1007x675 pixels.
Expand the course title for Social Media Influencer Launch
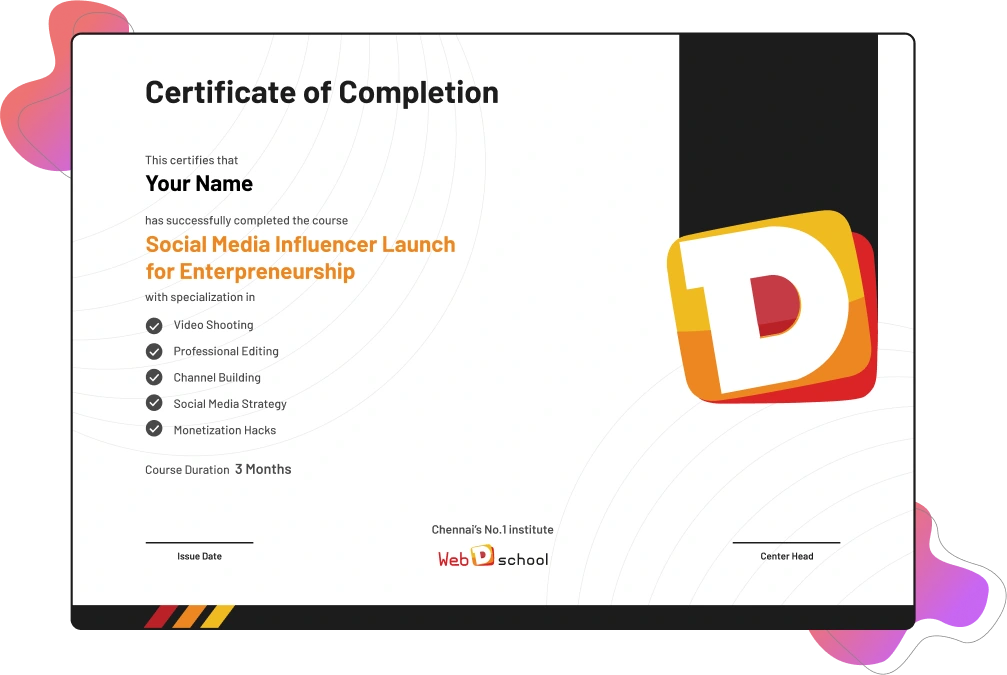point(300,257)
